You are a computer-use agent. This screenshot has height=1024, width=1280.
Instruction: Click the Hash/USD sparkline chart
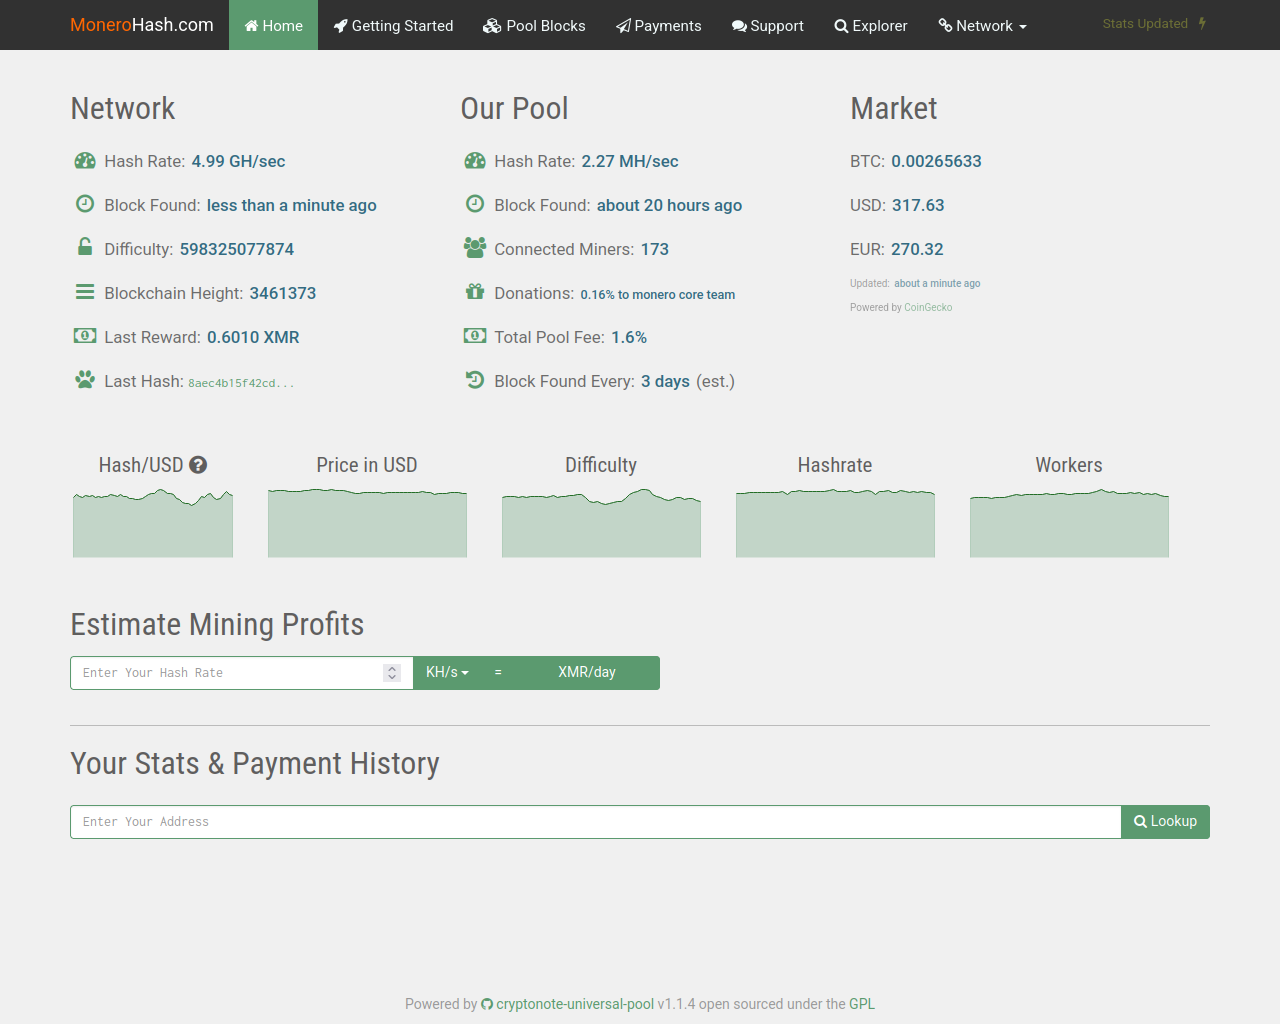click(153, 522)
